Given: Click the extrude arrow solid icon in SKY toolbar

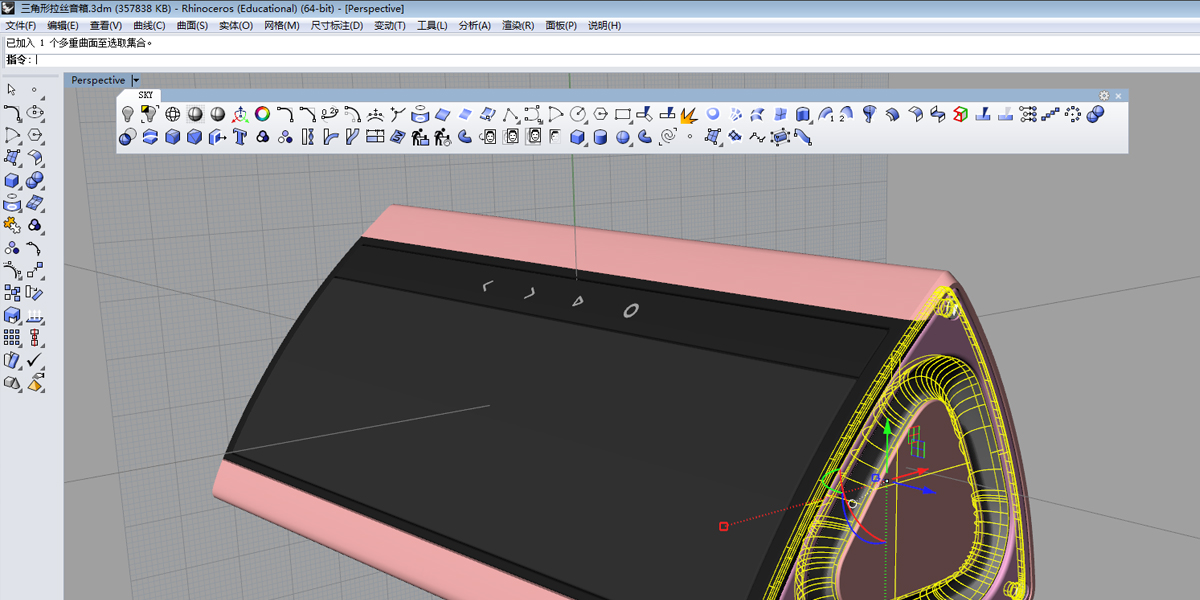Looking at the screenshot, I should (x=217, y=137).
